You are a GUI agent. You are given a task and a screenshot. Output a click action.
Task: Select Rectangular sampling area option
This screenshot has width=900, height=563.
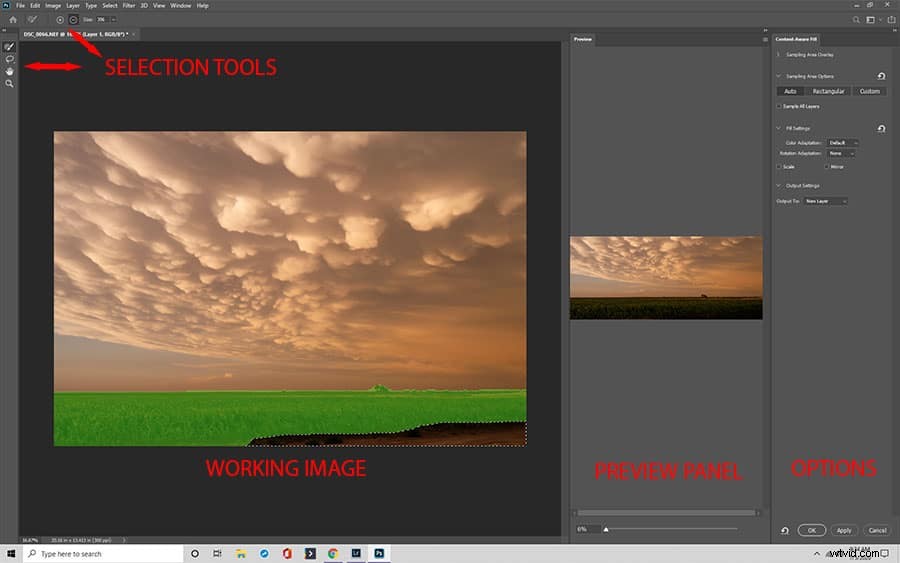(x=828, y=91)
